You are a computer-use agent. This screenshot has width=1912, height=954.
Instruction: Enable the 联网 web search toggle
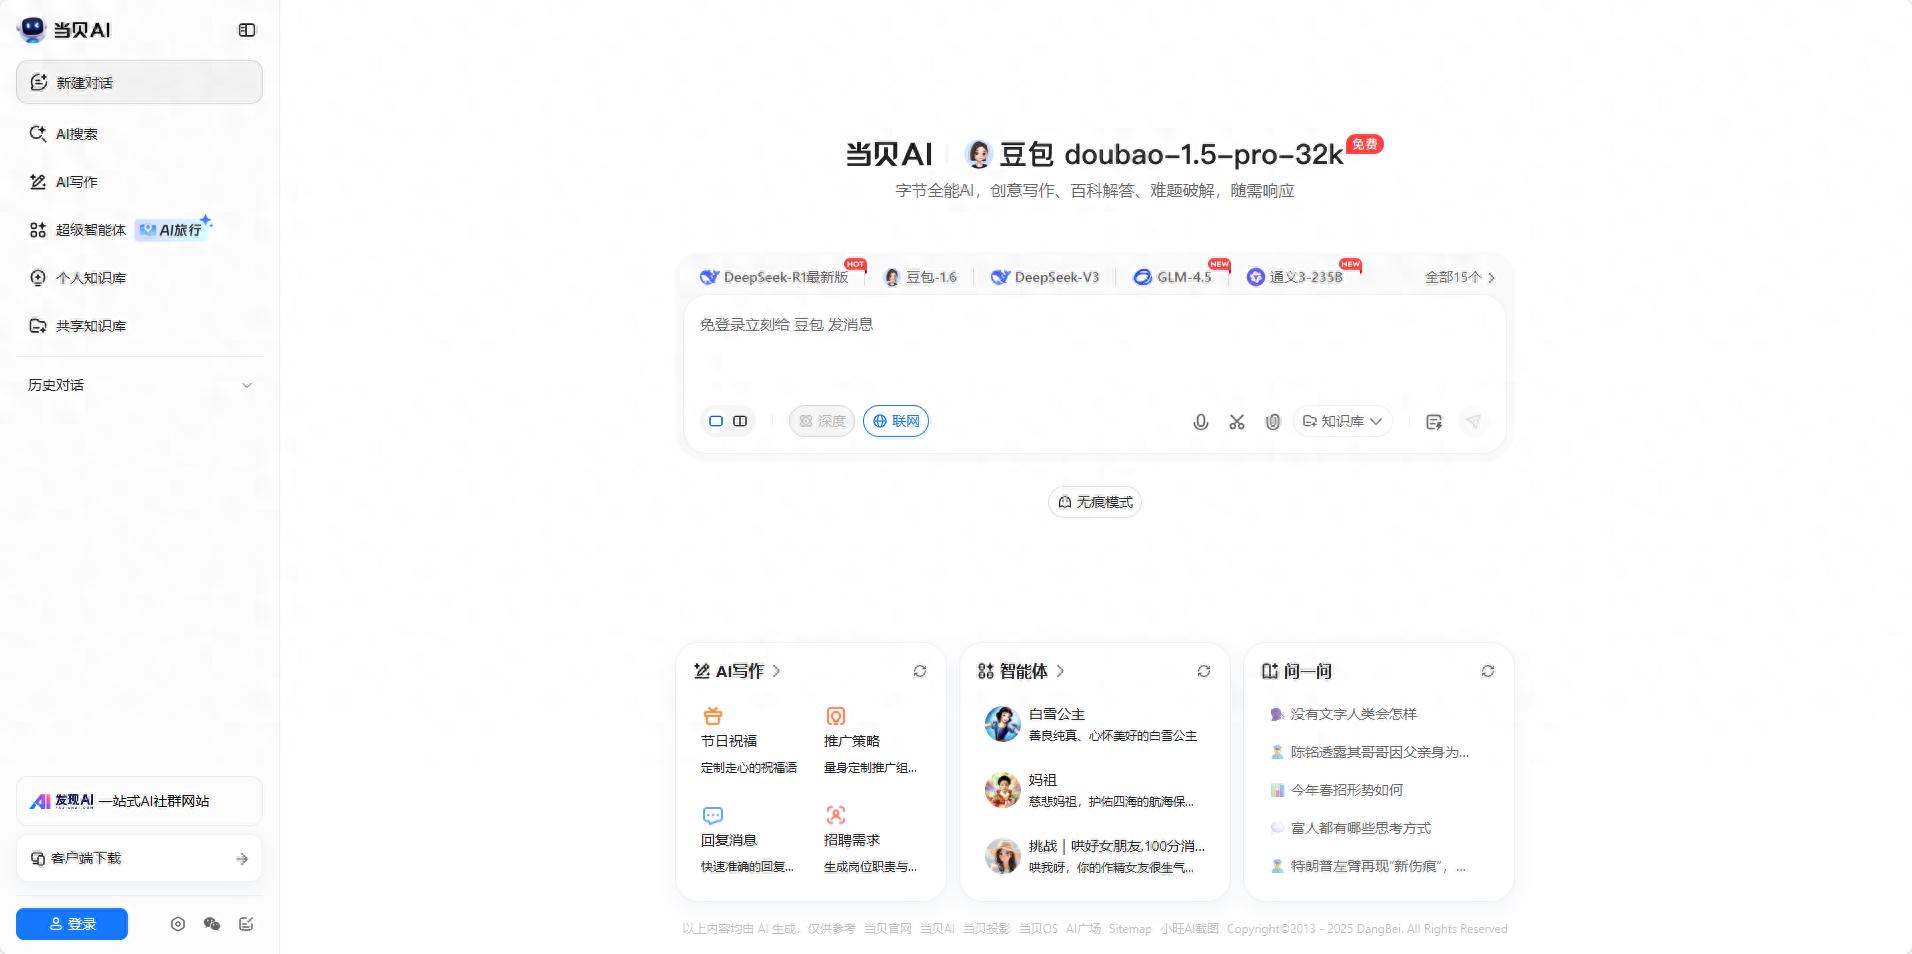tap(895, 421)
